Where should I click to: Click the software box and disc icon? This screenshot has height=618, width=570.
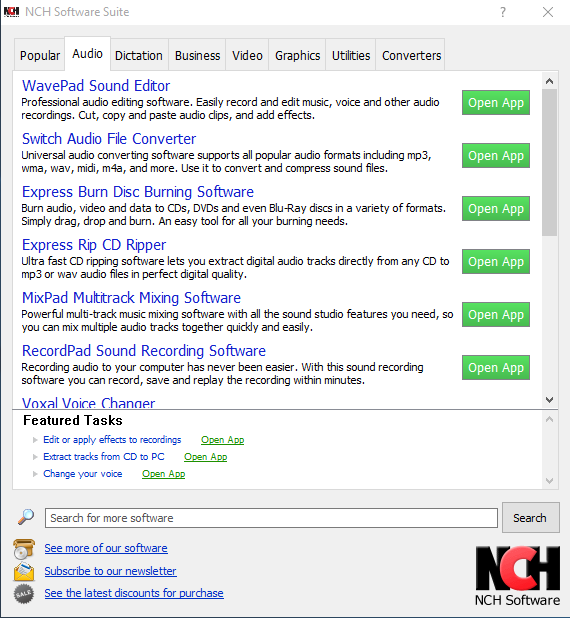[x=24, y=549]
